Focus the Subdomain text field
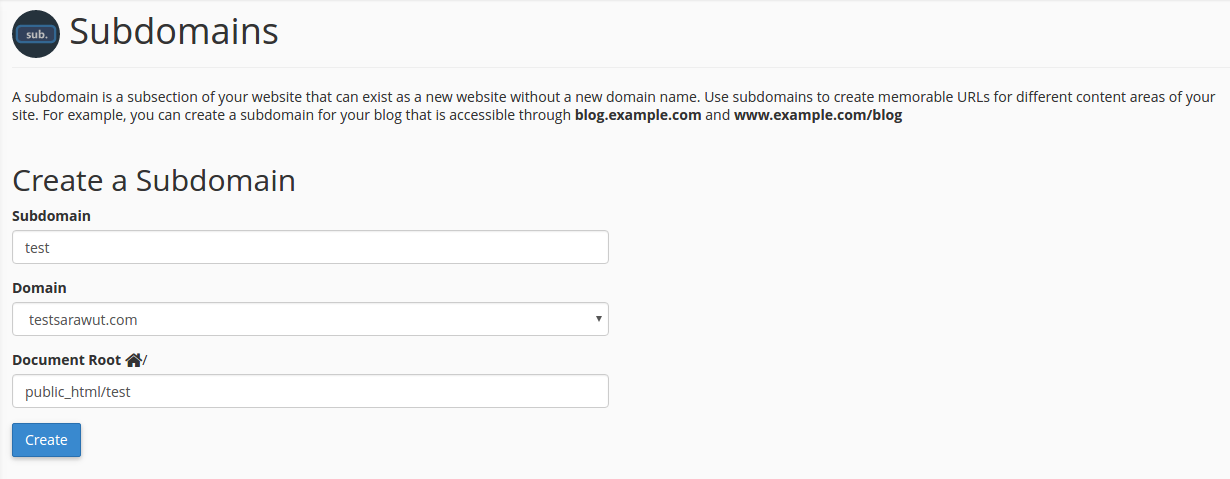Screen dimensions: 1230x479 tap(310, 248)
